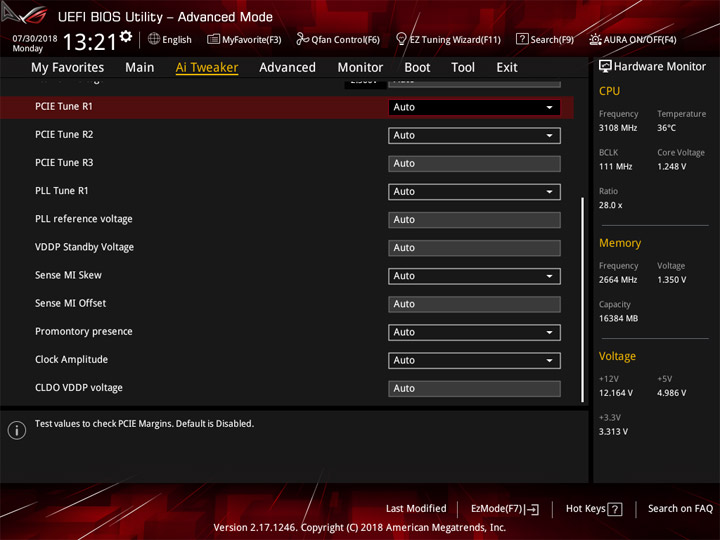Open the PCIE Tune R1 dropdown
Screen dimensions: 720x540
click(x=474, y=107)
